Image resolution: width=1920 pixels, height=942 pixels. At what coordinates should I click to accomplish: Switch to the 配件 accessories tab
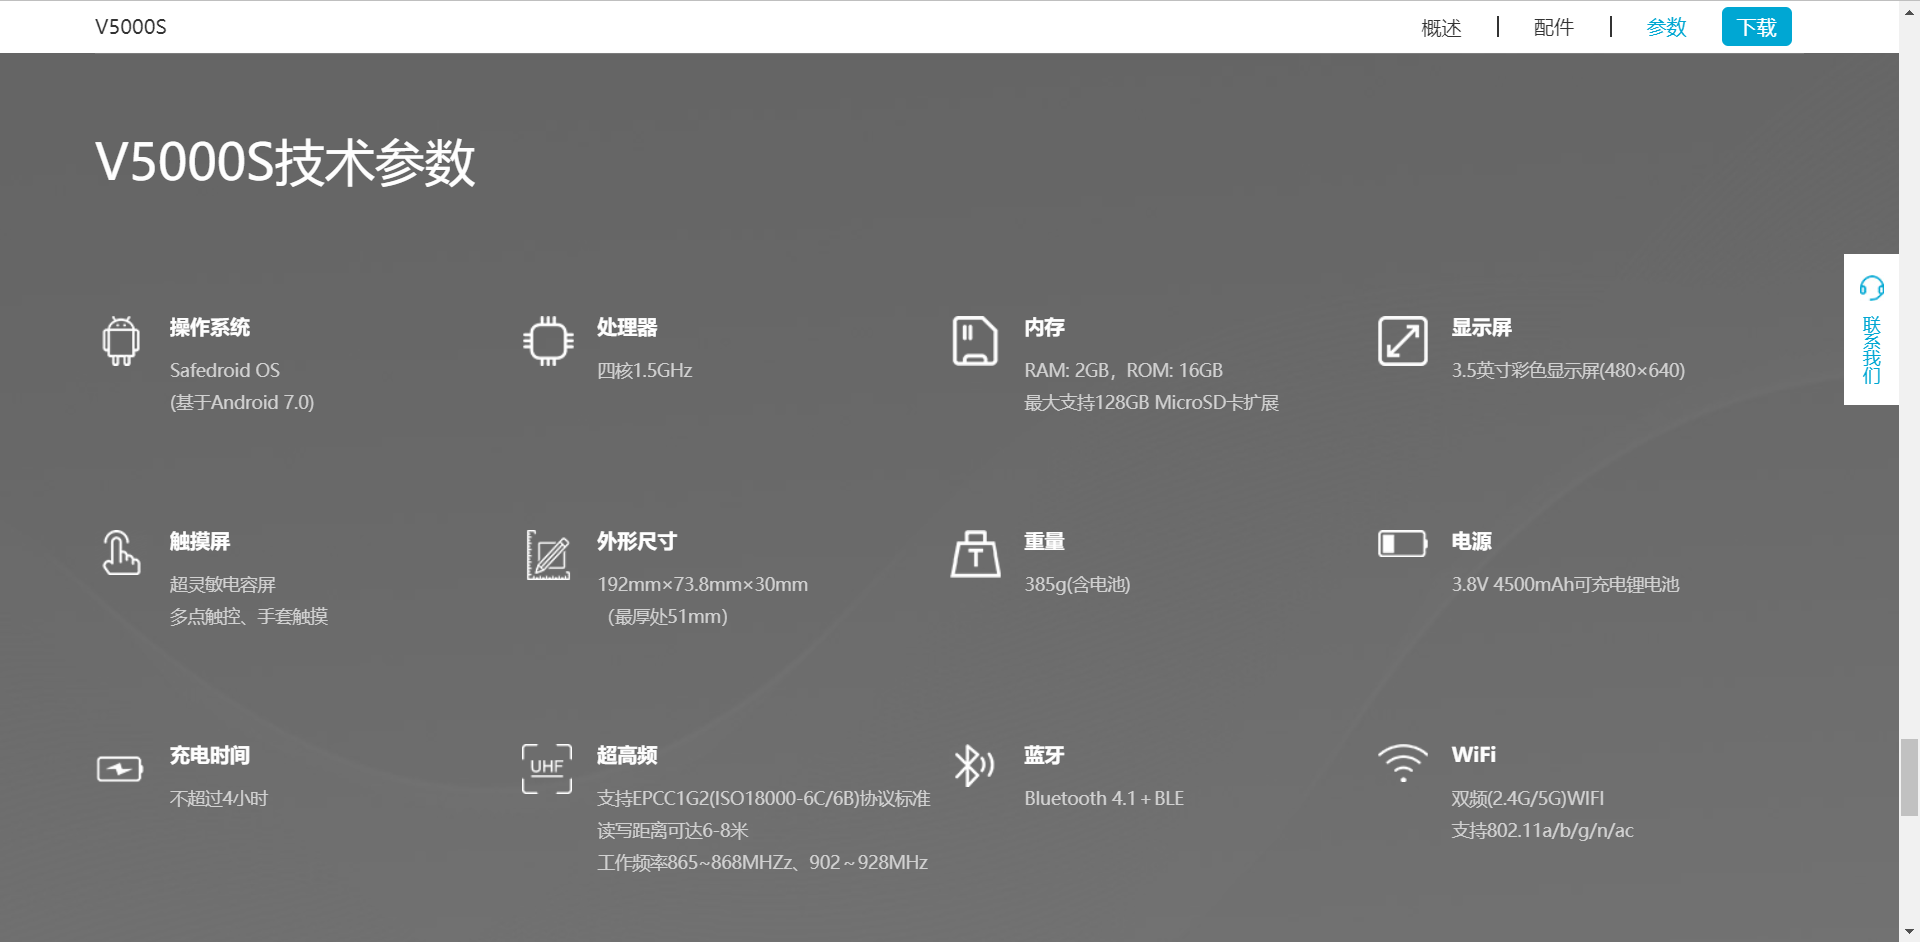coord(1553,27)
